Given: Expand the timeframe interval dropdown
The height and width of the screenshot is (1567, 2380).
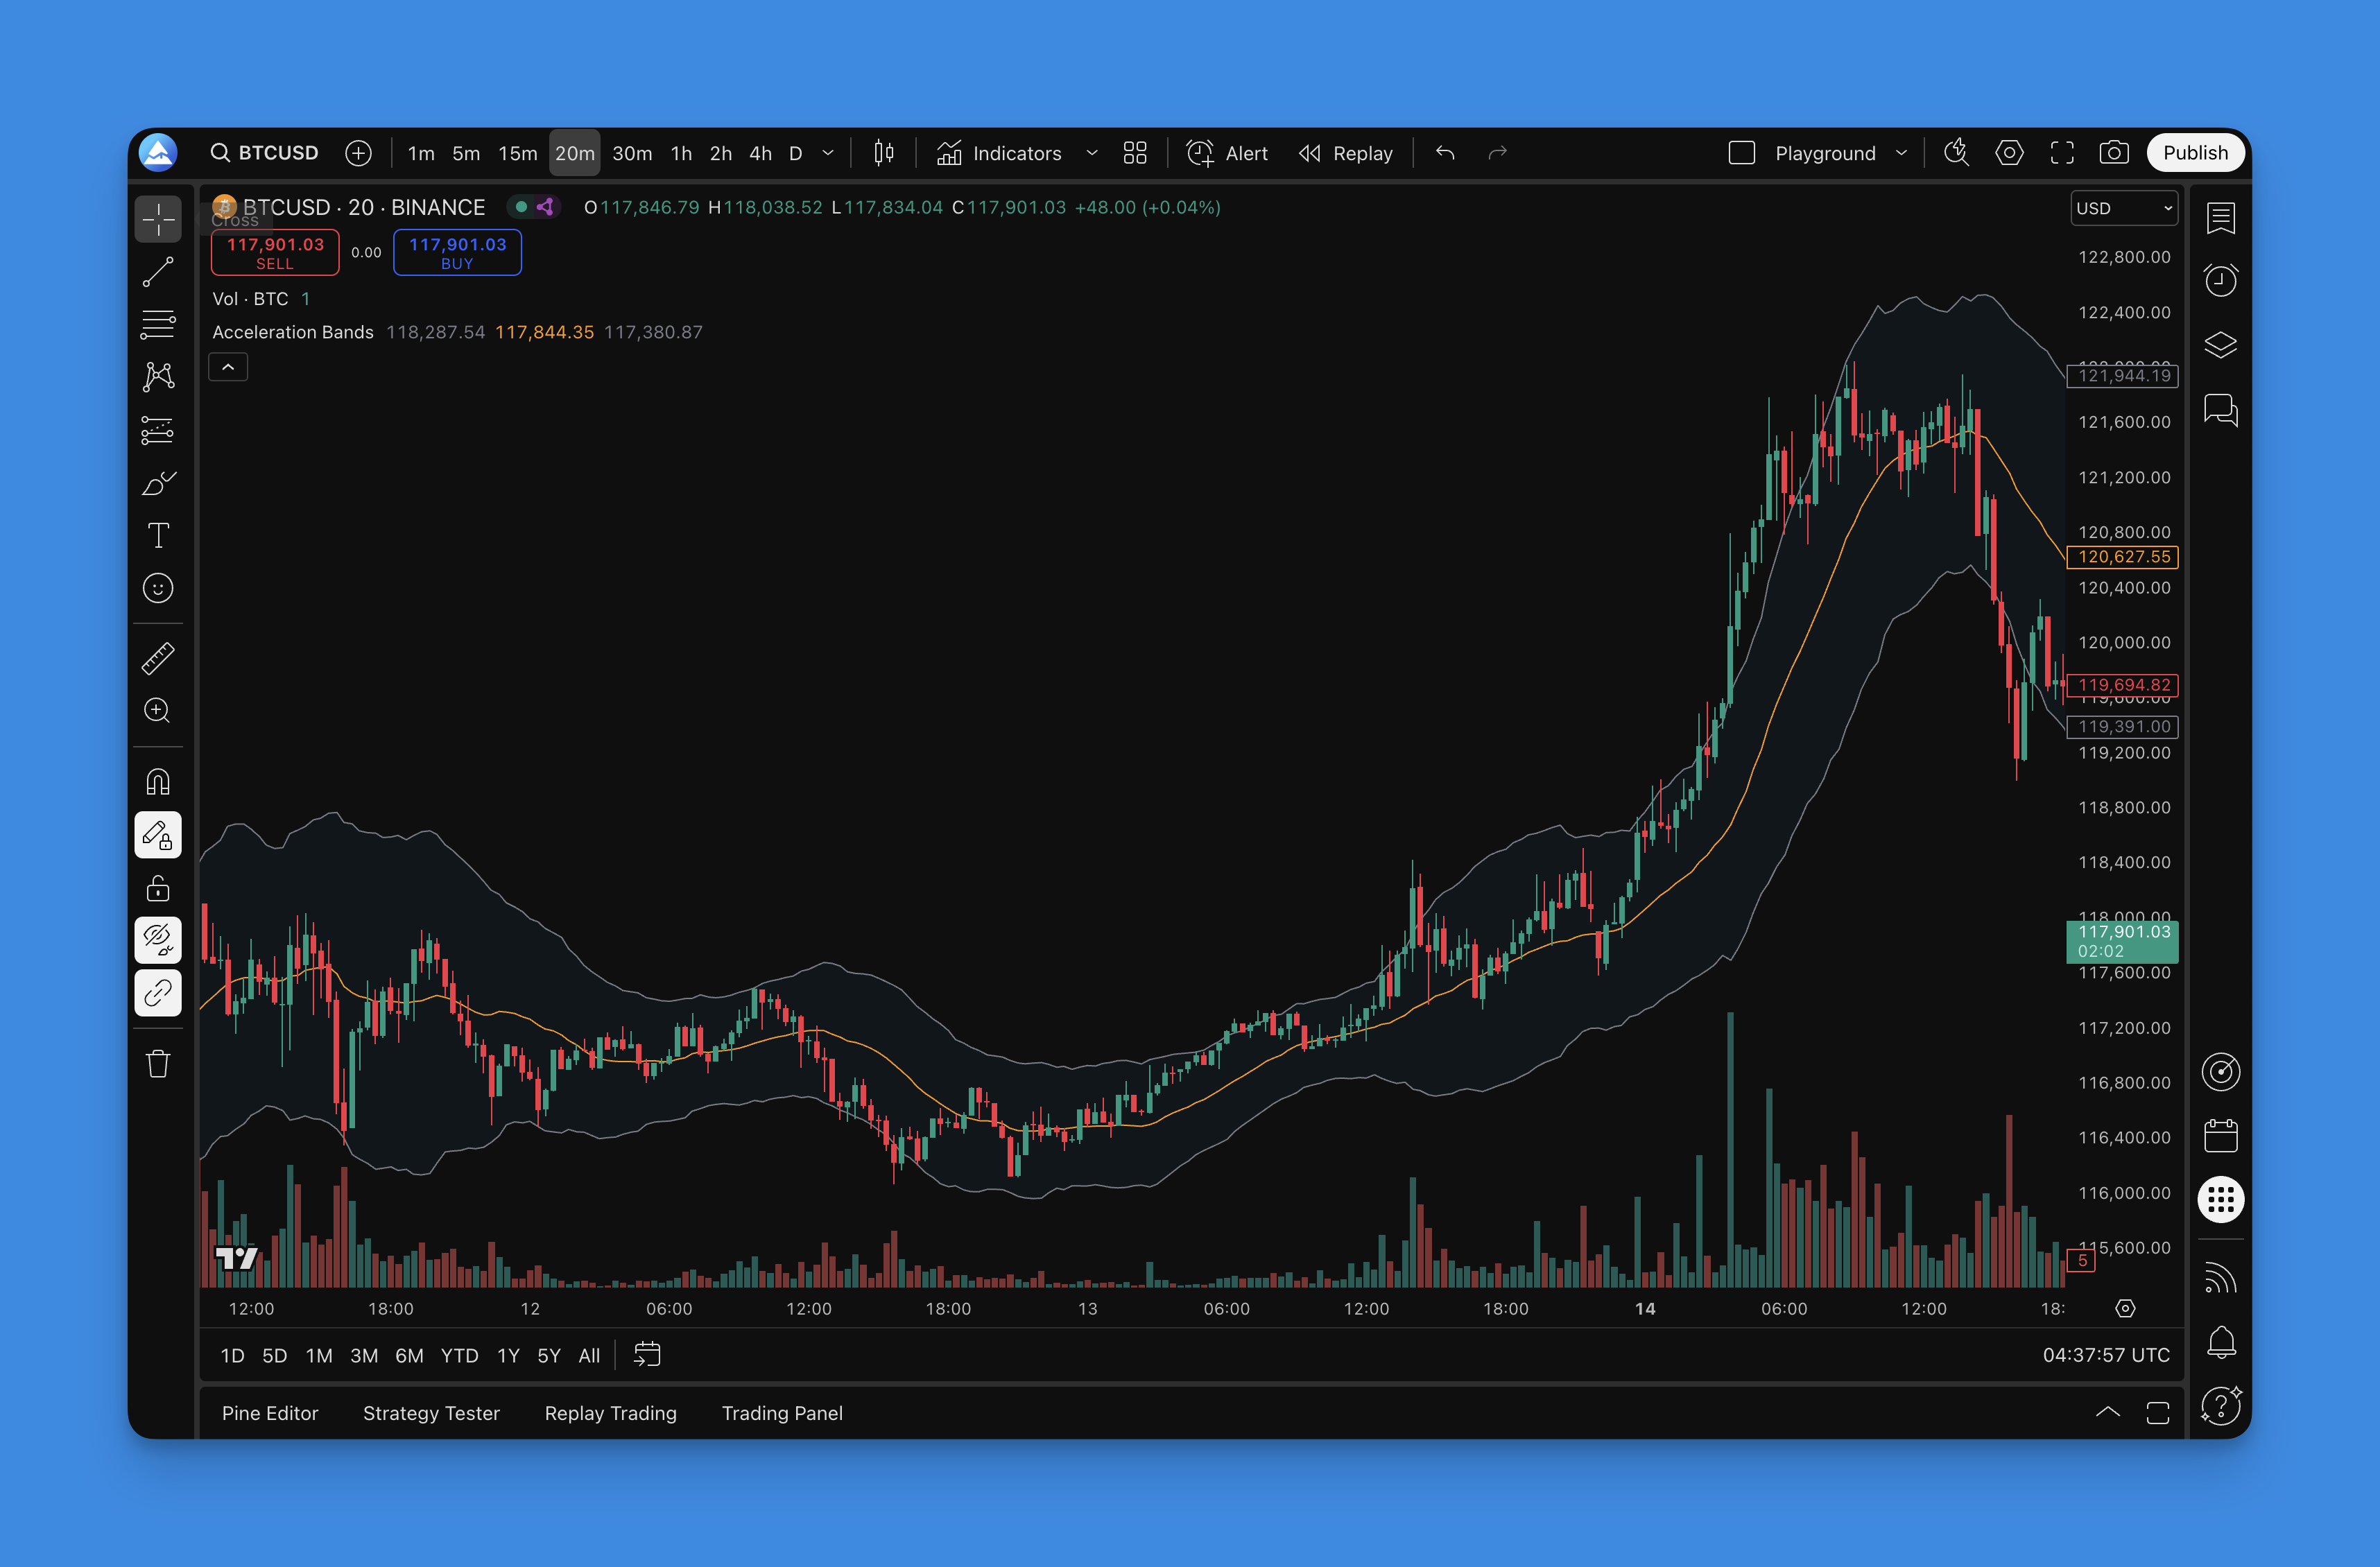Looking at the screenshot, I should pos(828,153).
